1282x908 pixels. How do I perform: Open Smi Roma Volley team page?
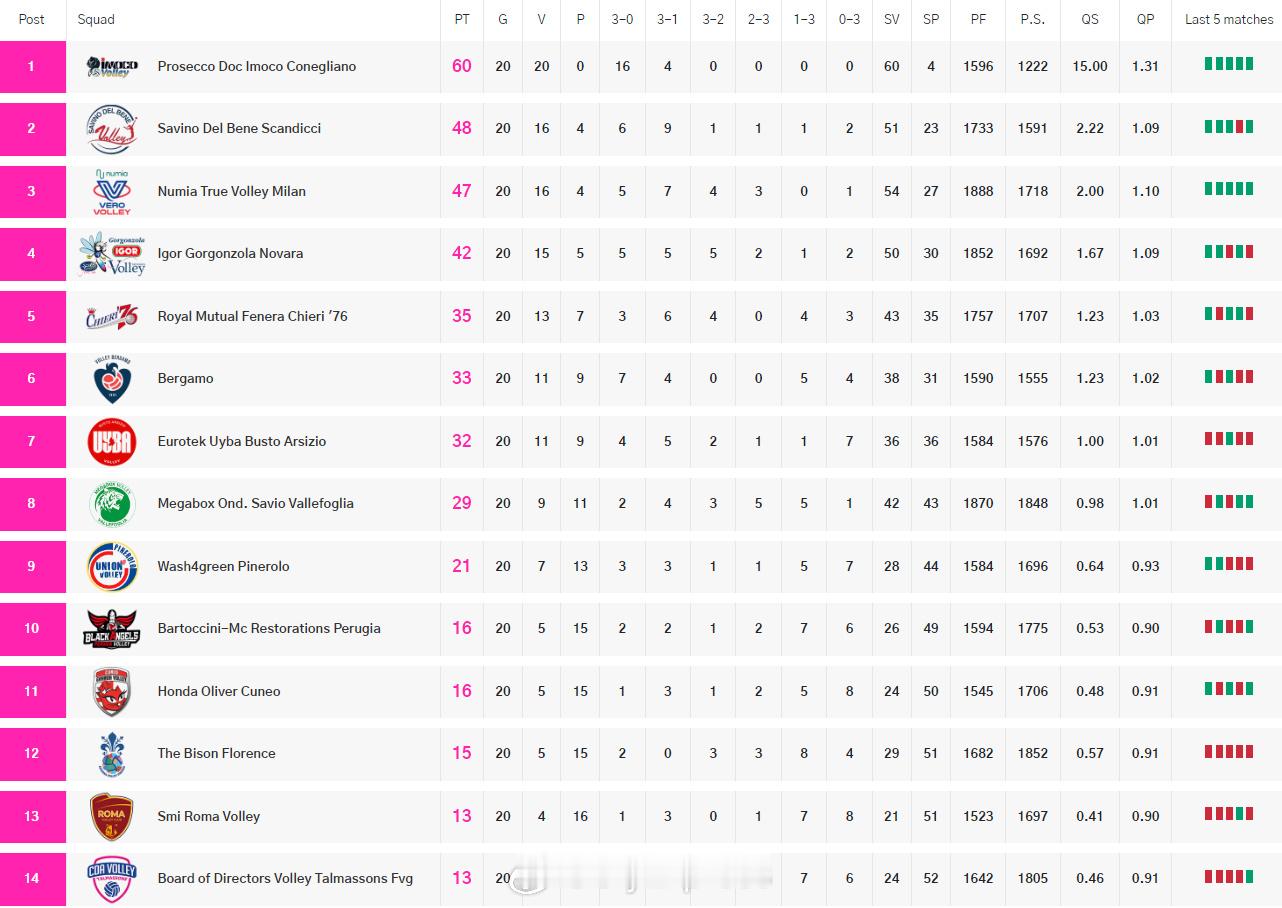point(209,817)
